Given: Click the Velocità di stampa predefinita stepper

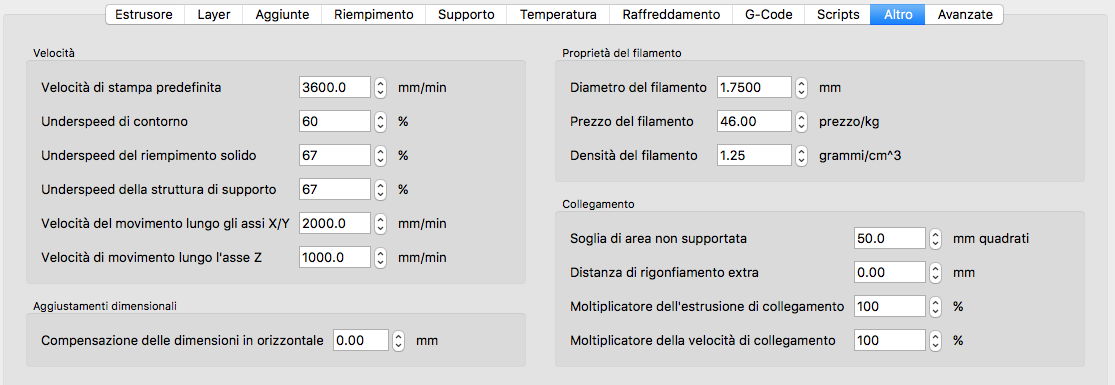Looking at the screenshot, I should (x=380, y=88).
